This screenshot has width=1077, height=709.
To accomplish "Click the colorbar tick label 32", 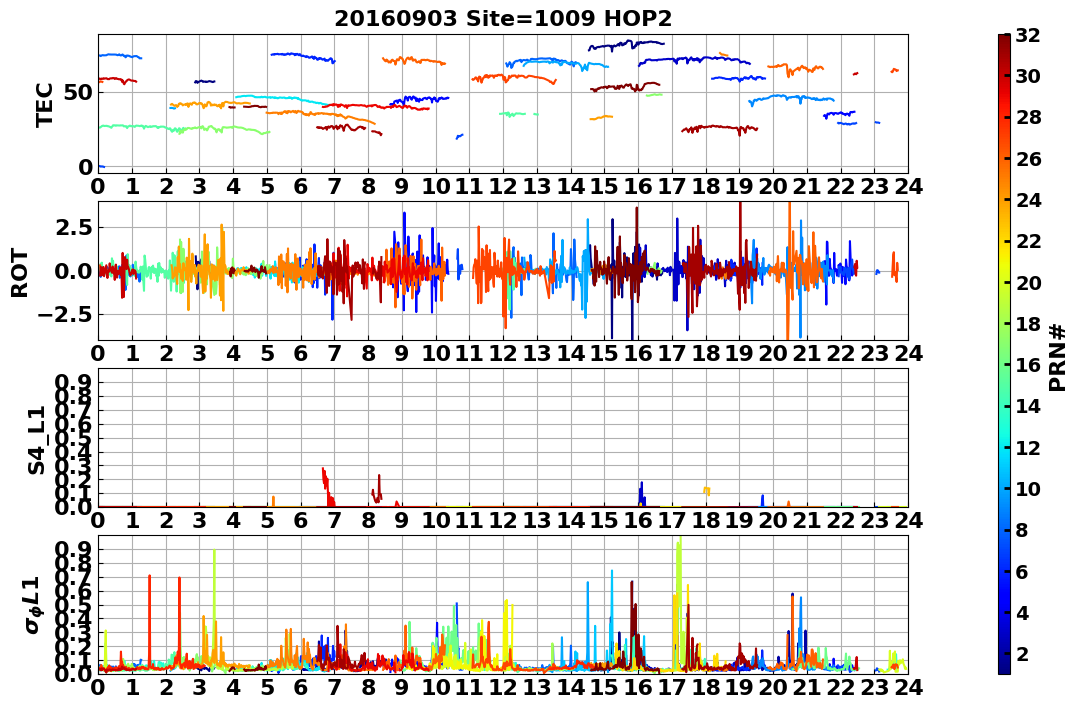I will [1028, 35].
